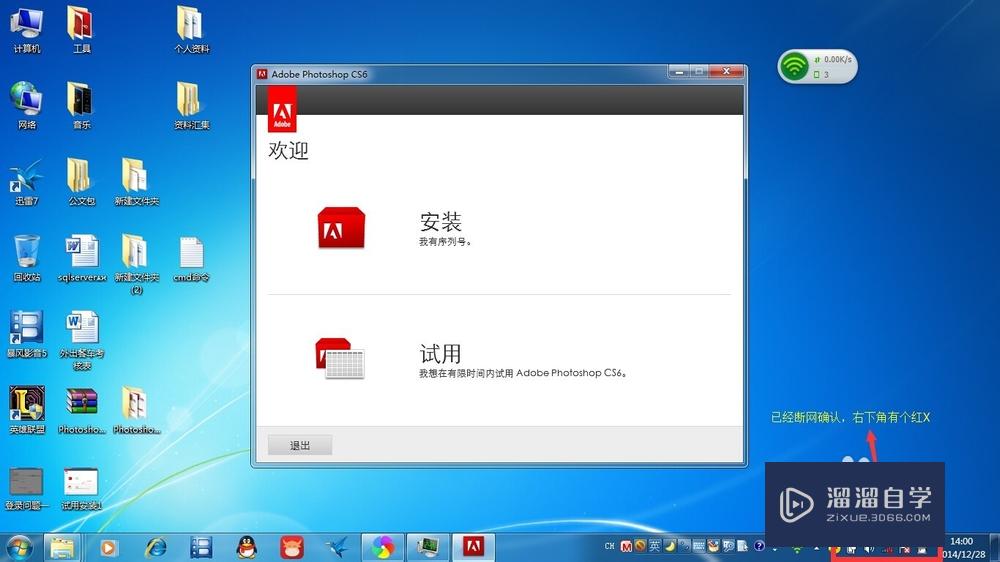The height and width of the screenshot is (562, 1000).
Task: Click the 0.00K/s network speed readout
Action: tap(837, 59)
